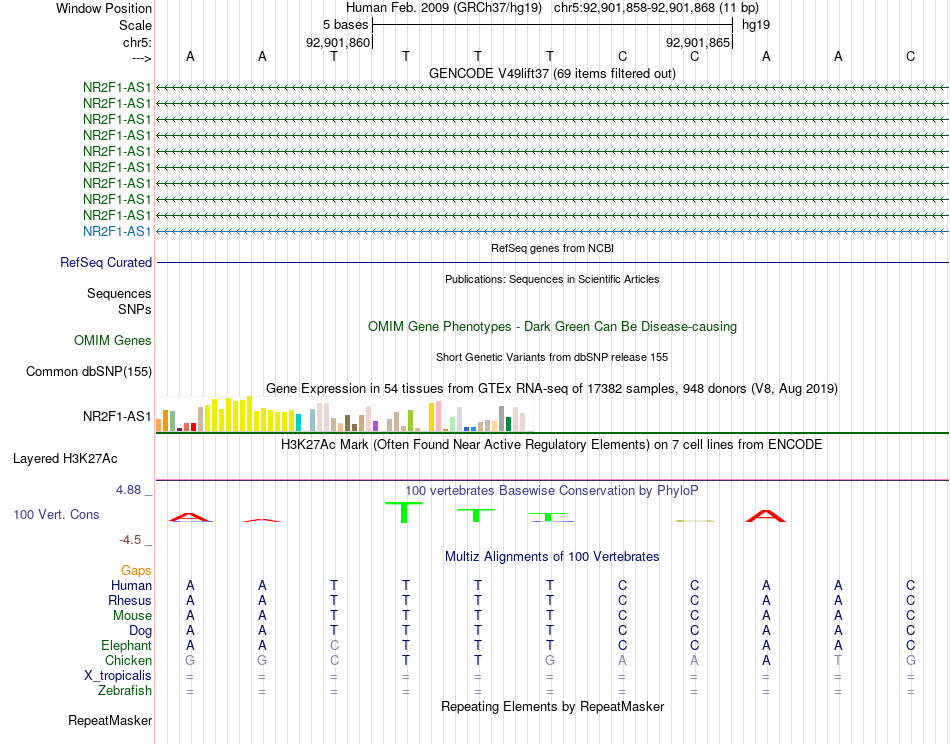
Task: Click the chr5: ruler label
Action: [x=137, y=42]
